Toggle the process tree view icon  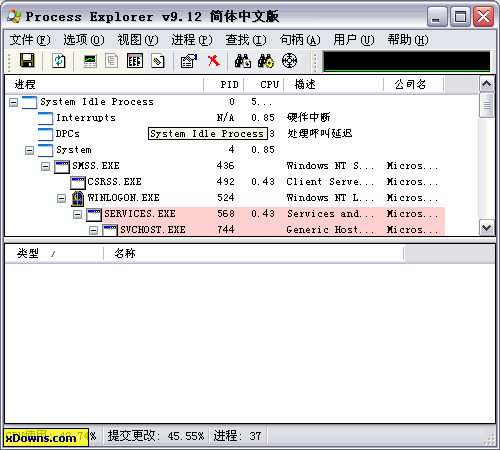111,61
